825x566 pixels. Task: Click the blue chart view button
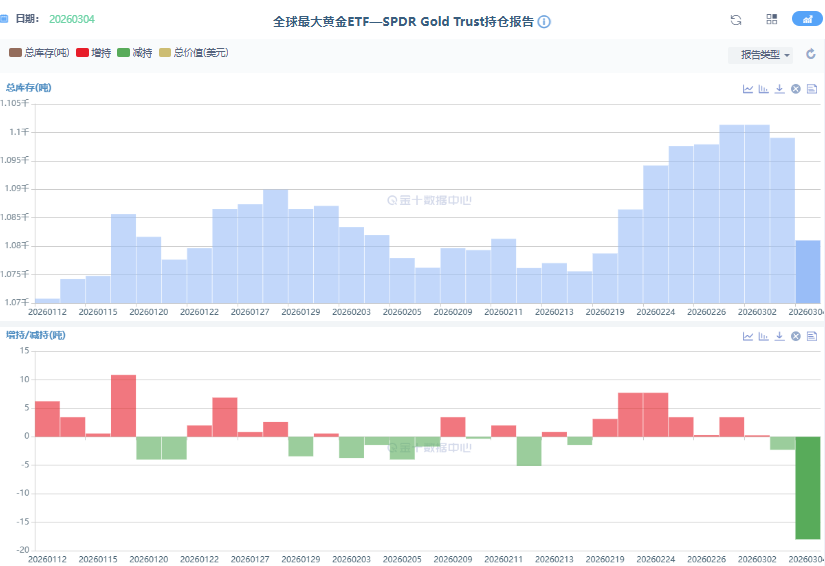click(805, 20)
